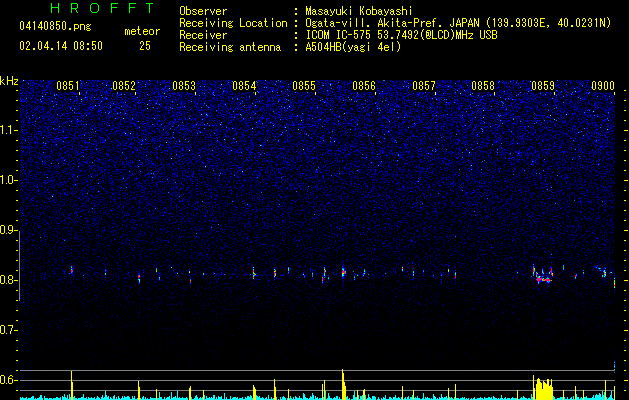The height and width of the screenshot is (400, 629).
Task: Click the 0854 time marker
Action: click(x=244, y=86)
